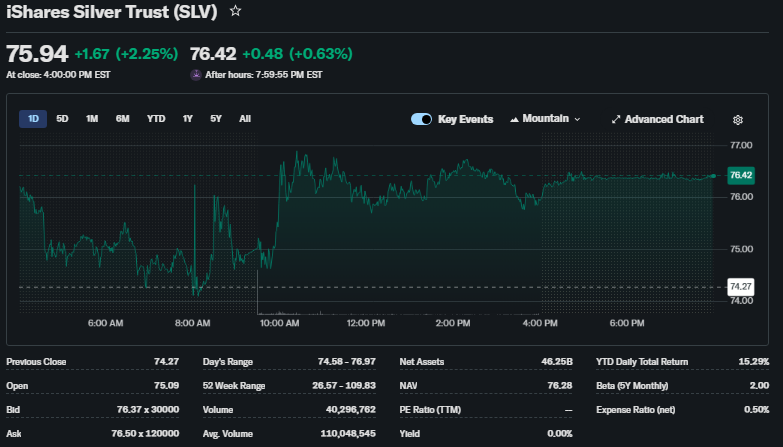Viewport: 783px width, 447px height.
Task: Click the expand arrows icon beside Advanced Chart
Action: tap(616, 119)
